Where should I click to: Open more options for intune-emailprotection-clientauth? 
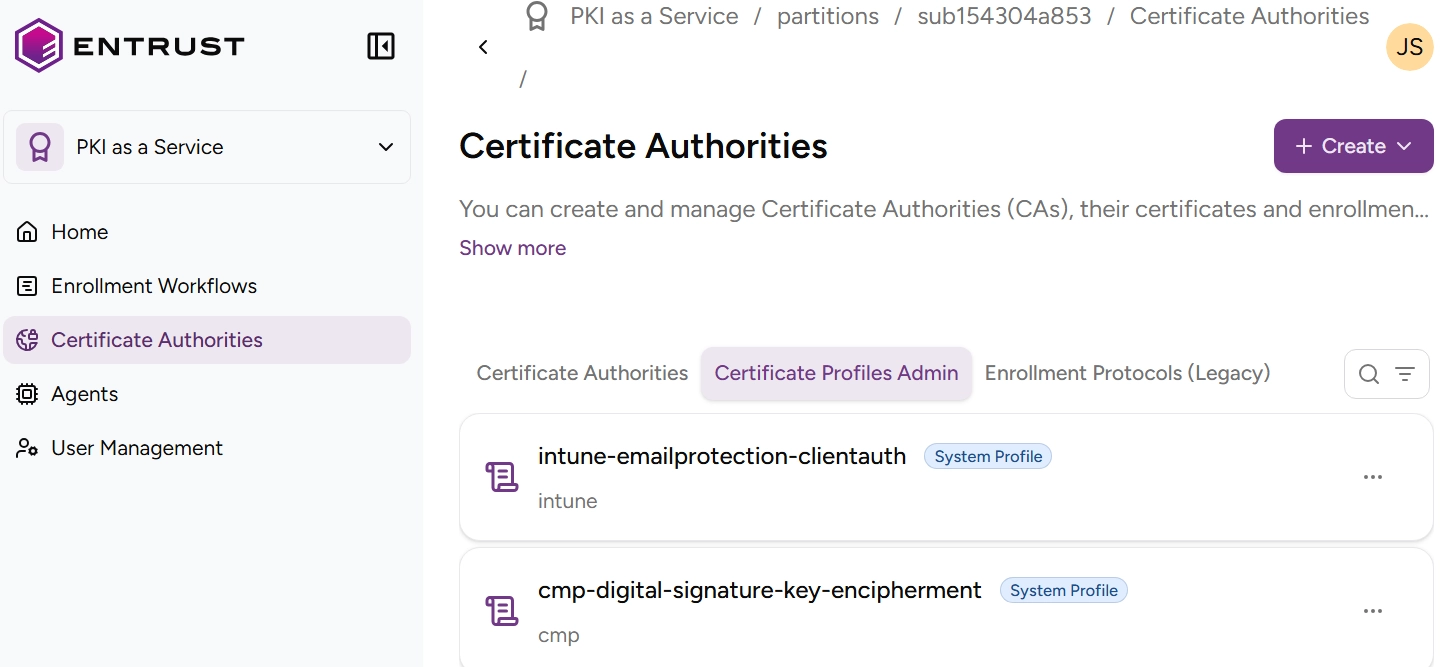click(1372, 477)
